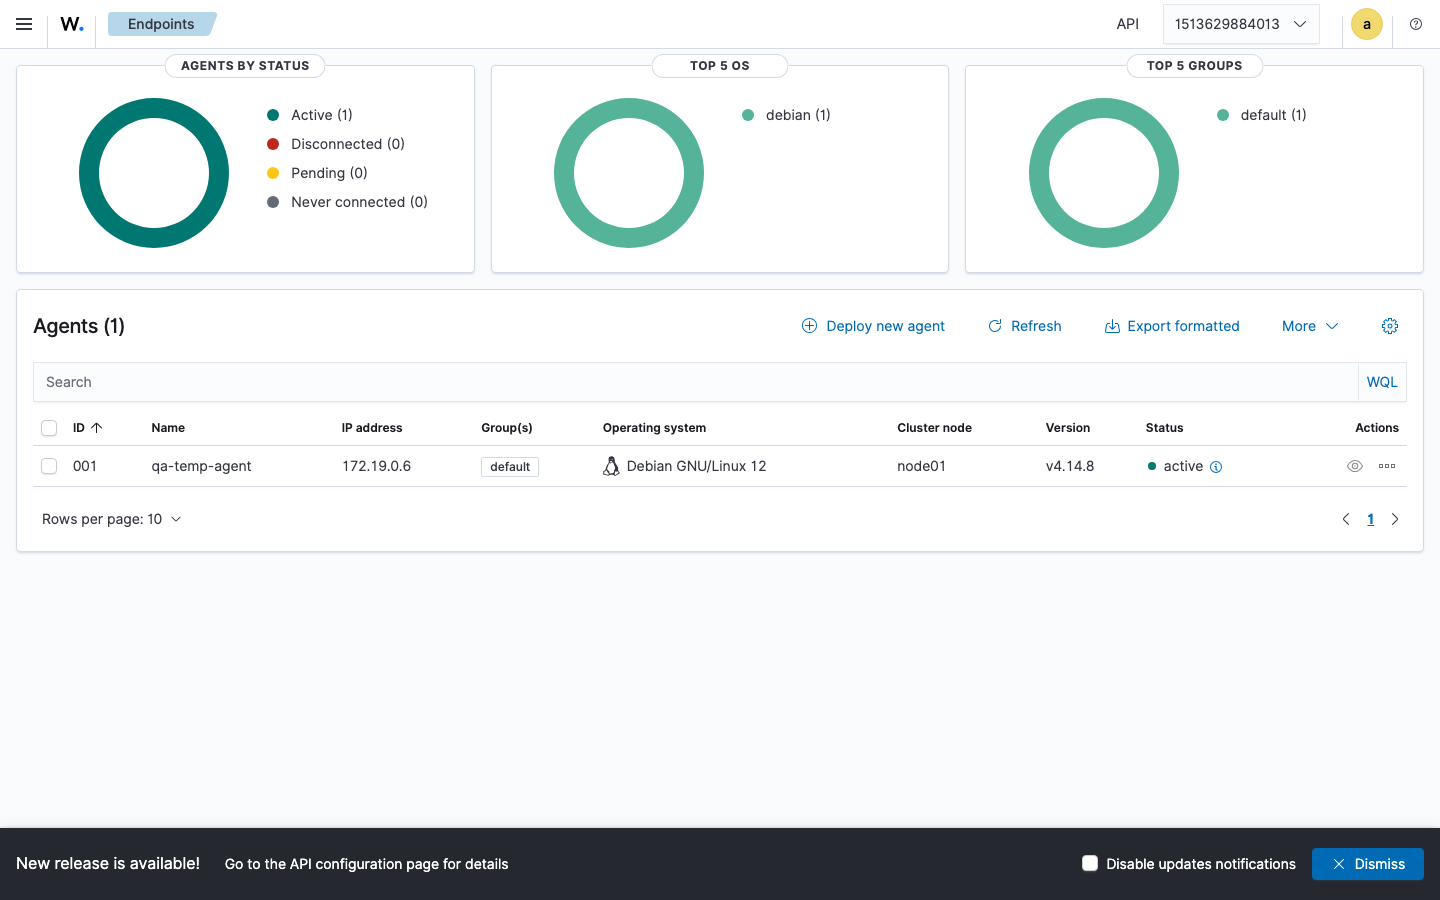Click the debian OS legend entry
Image resolution: width=1440 pixels, height=900 pixels.
tap(786, 115)
